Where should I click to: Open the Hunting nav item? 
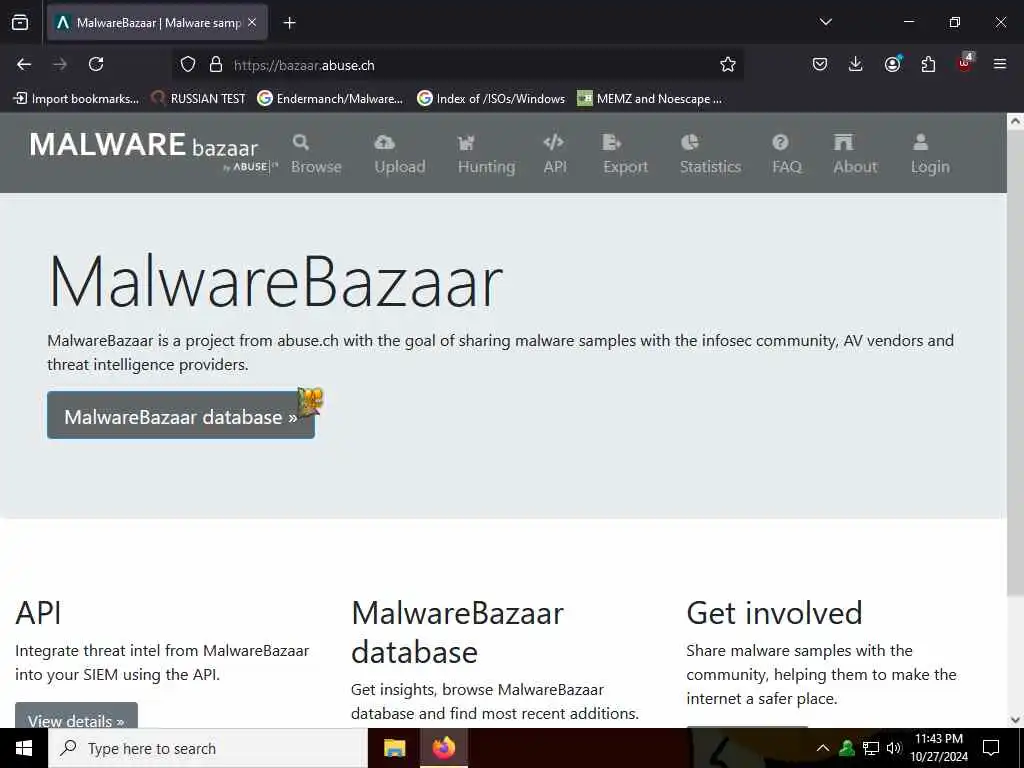click(487, 154)
